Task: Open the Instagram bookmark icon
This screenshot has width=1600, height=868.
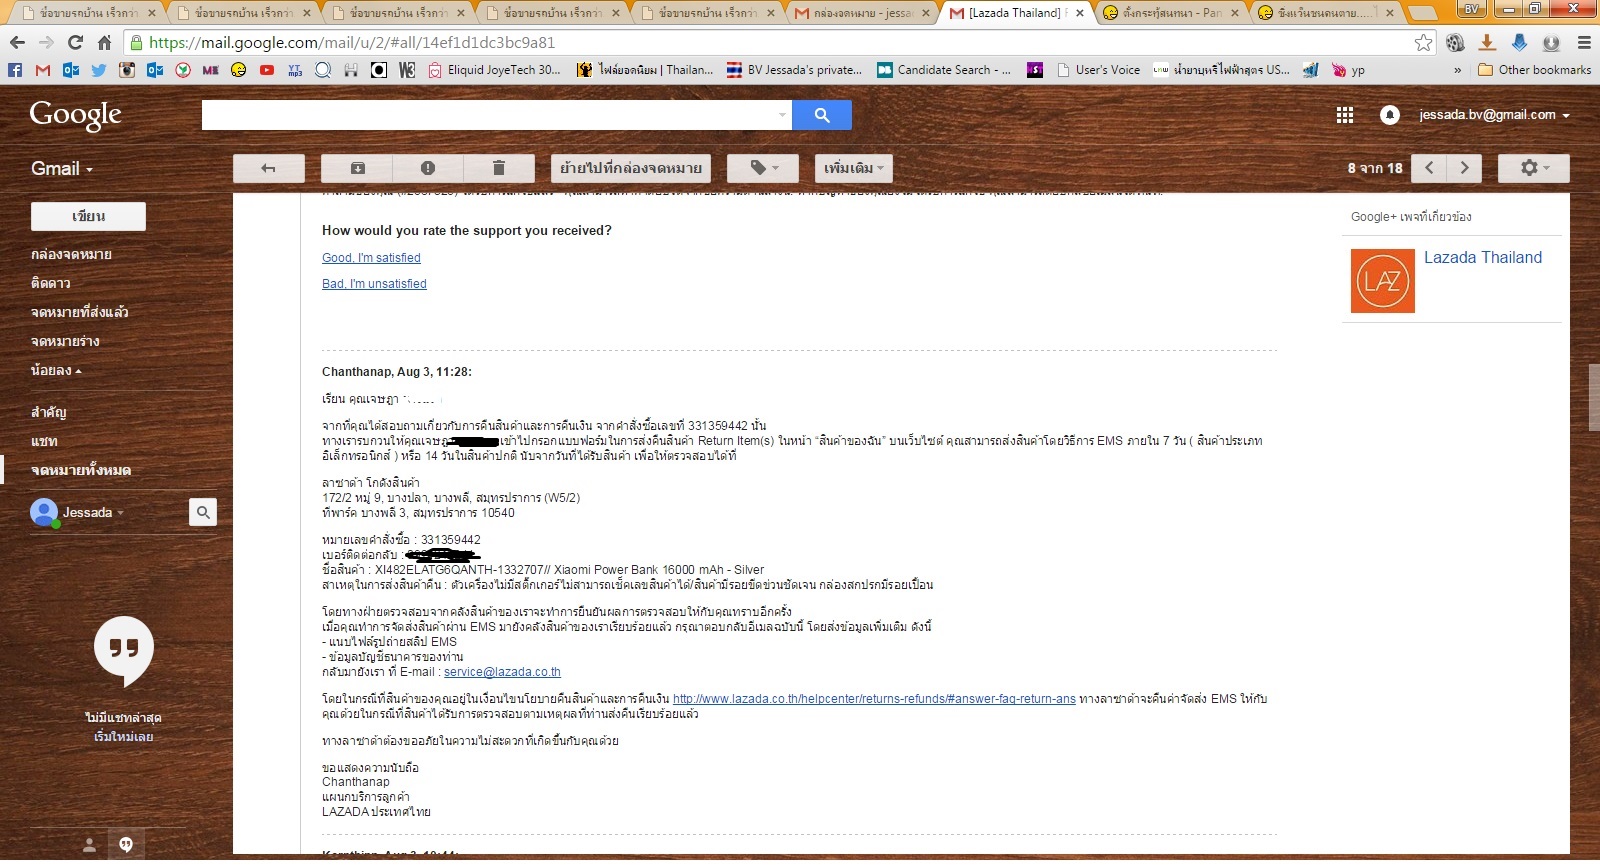Action: 127,70
